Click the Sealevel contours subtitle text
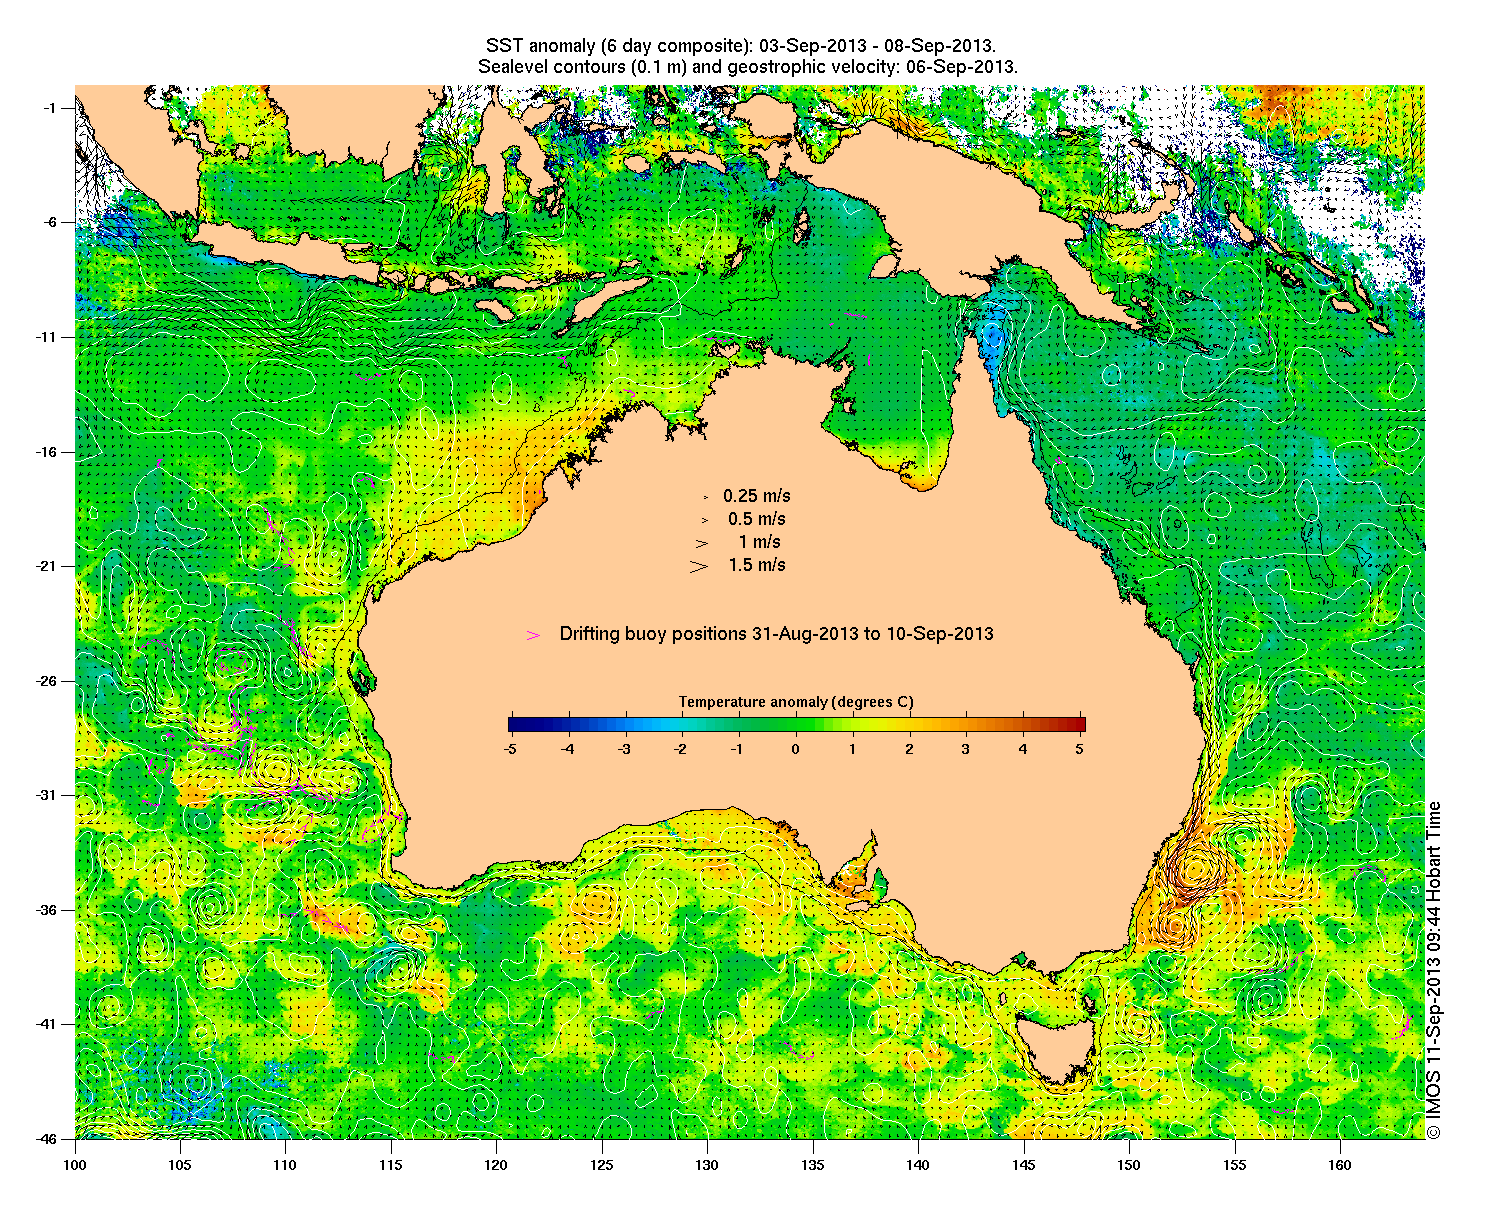 point(748,67)
